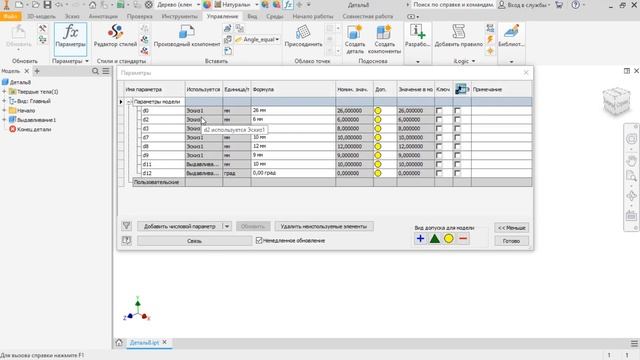The height and width of the screenshot is (360, 640).
Task: Open the hamburger menu in Модель browser
Action: click(x=106, y=71)
